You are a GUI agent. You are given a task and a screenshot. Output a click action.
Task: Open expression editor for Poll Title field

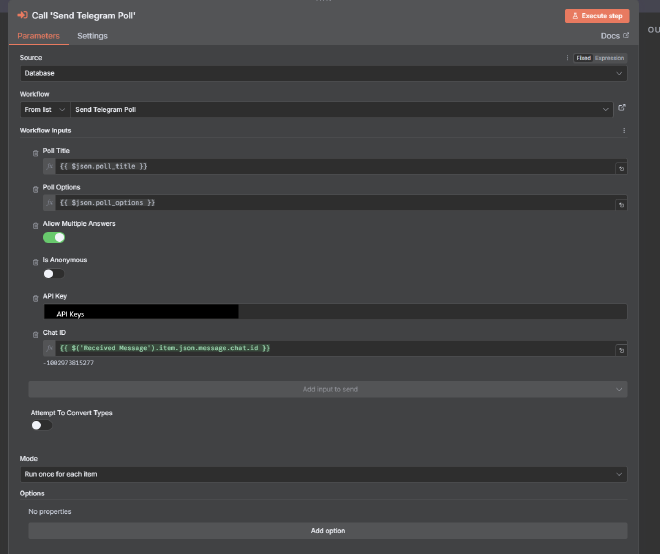621,169
